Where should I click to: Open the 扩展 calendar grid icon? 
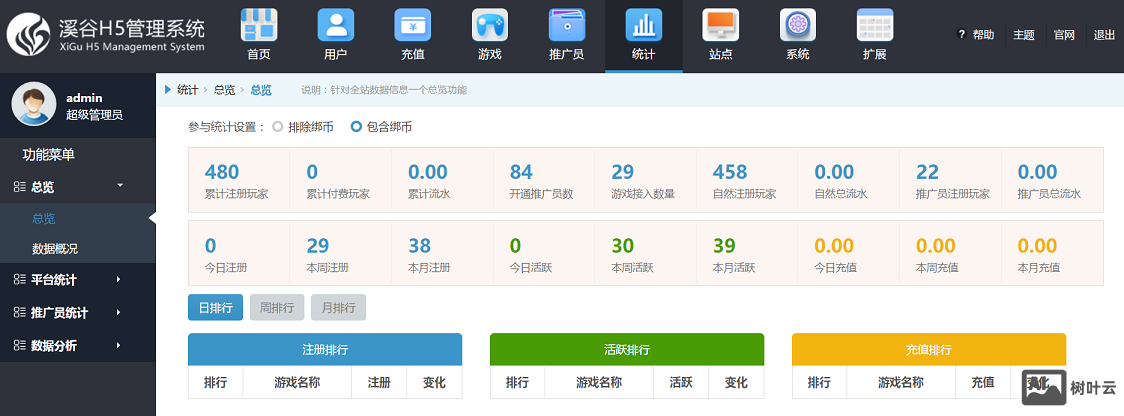coord(875,25)
